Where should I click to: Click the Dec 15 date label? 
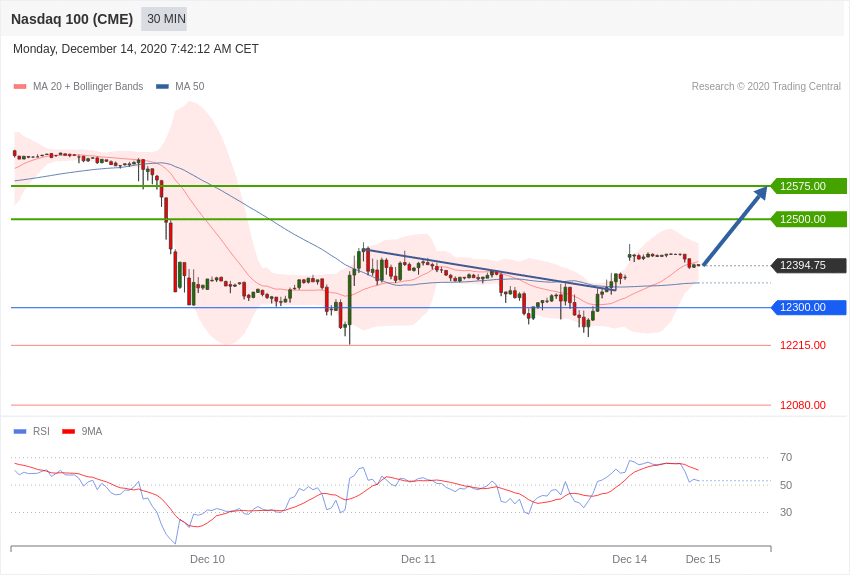coord(702,559)
